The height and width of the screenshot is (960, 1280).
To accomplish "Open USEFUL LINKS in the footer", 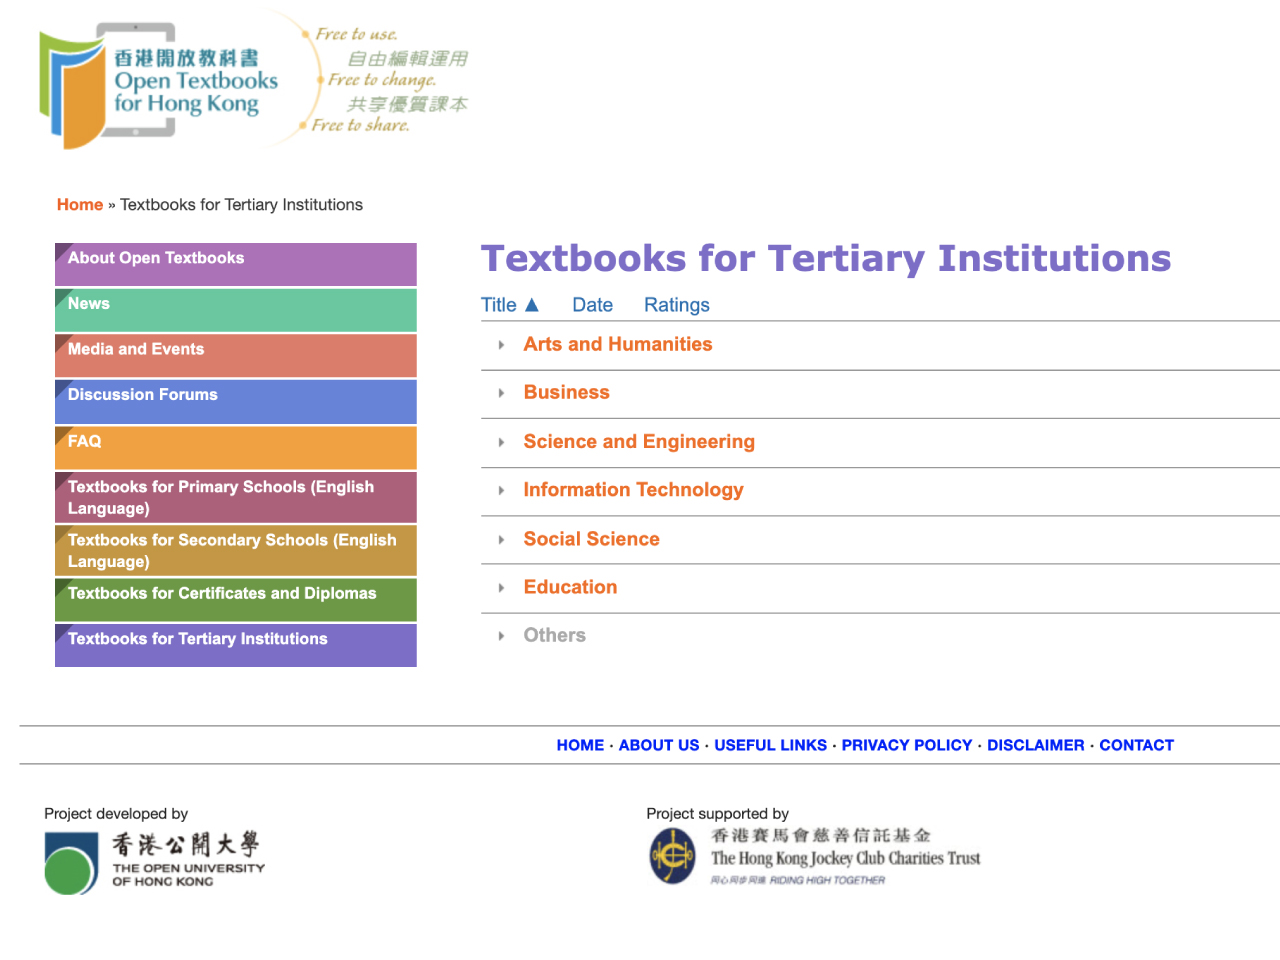I will [x=770, y=745].
